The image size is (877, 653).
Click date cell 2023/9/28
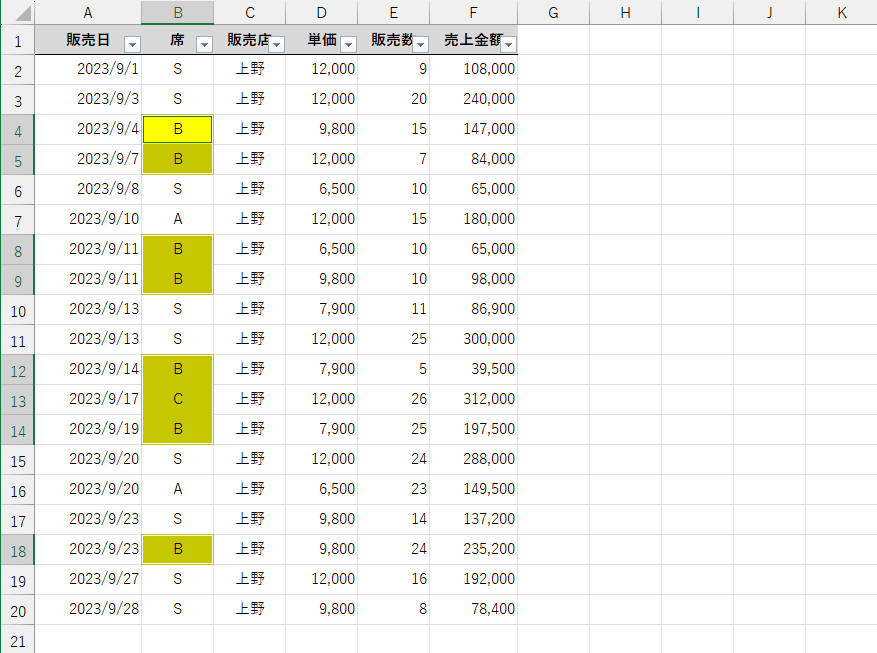[88, 609]
